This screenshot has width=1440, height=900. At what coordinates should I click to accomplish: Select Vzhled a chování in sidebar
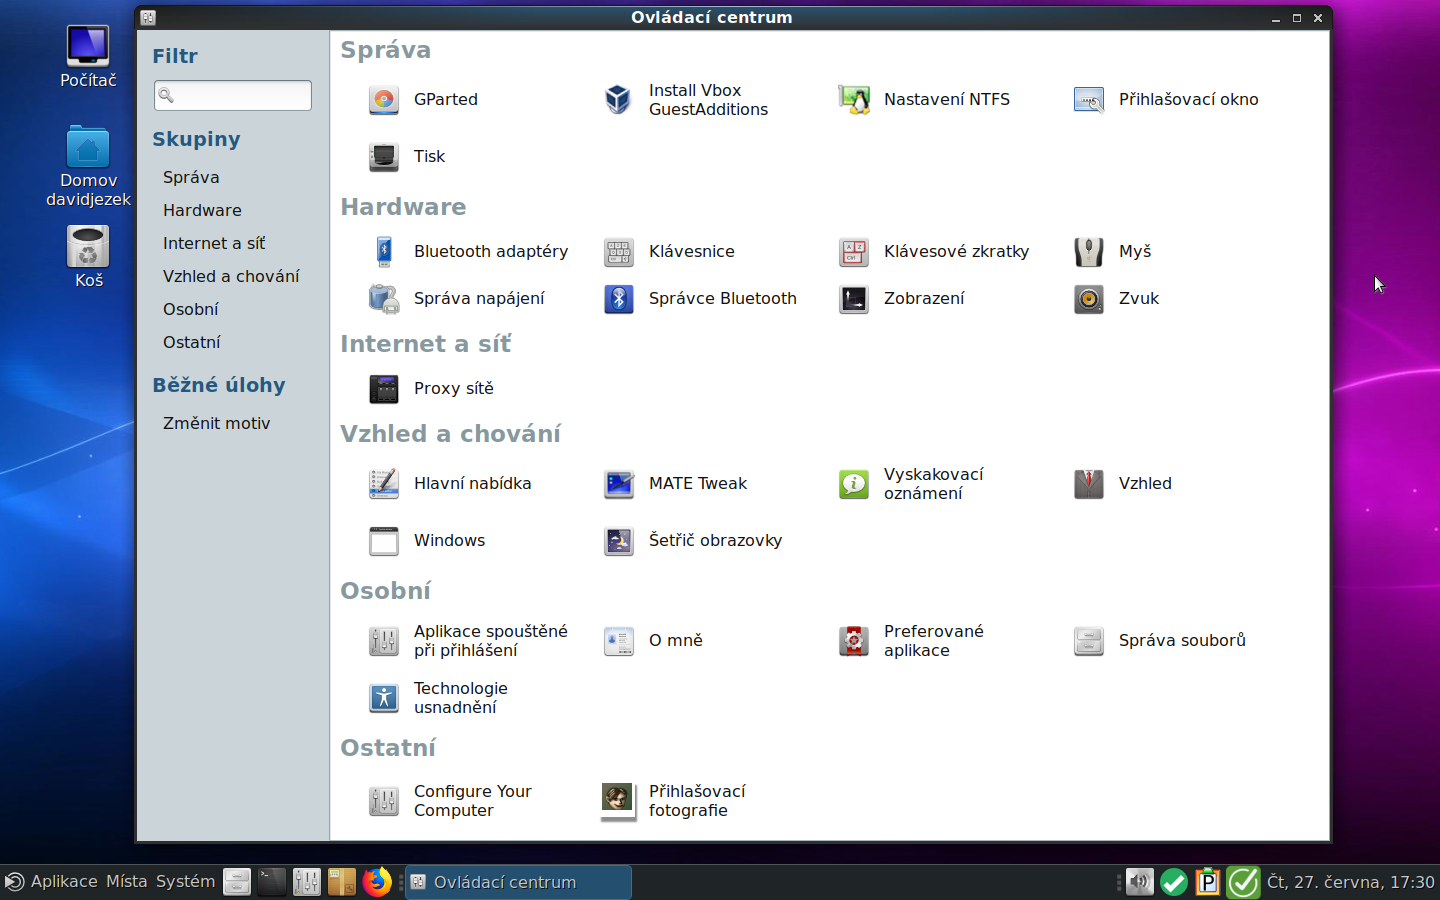231,276
